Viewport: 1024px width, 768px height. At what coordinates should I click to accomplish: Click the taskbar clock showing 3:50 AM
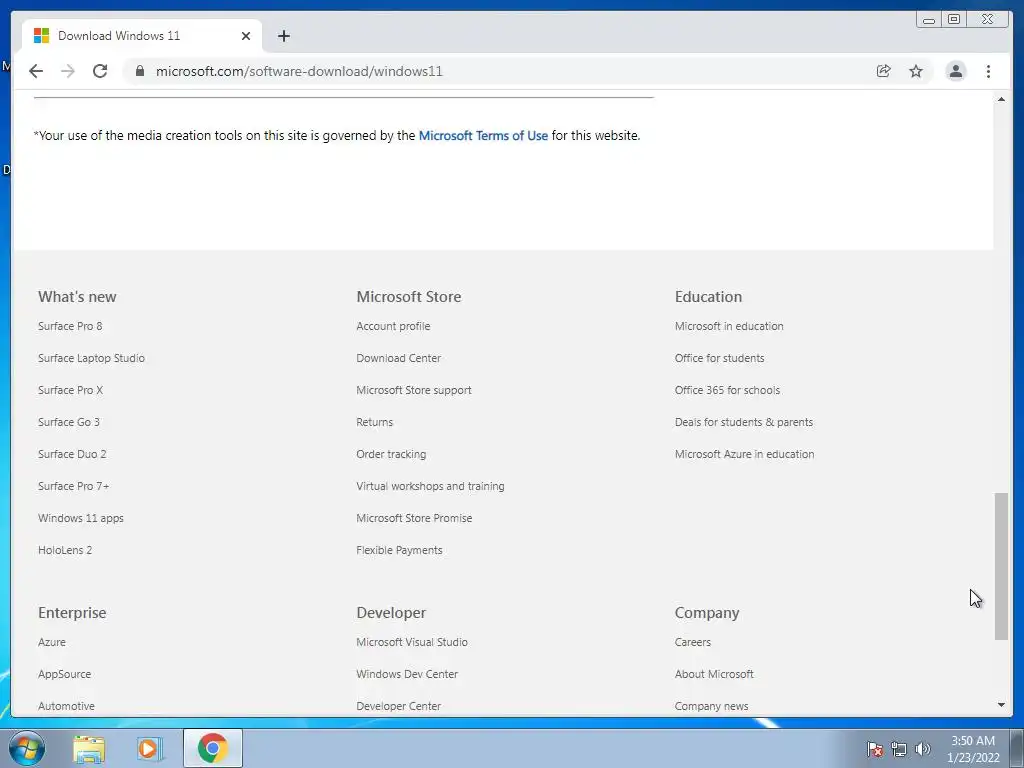click(973, 749)
